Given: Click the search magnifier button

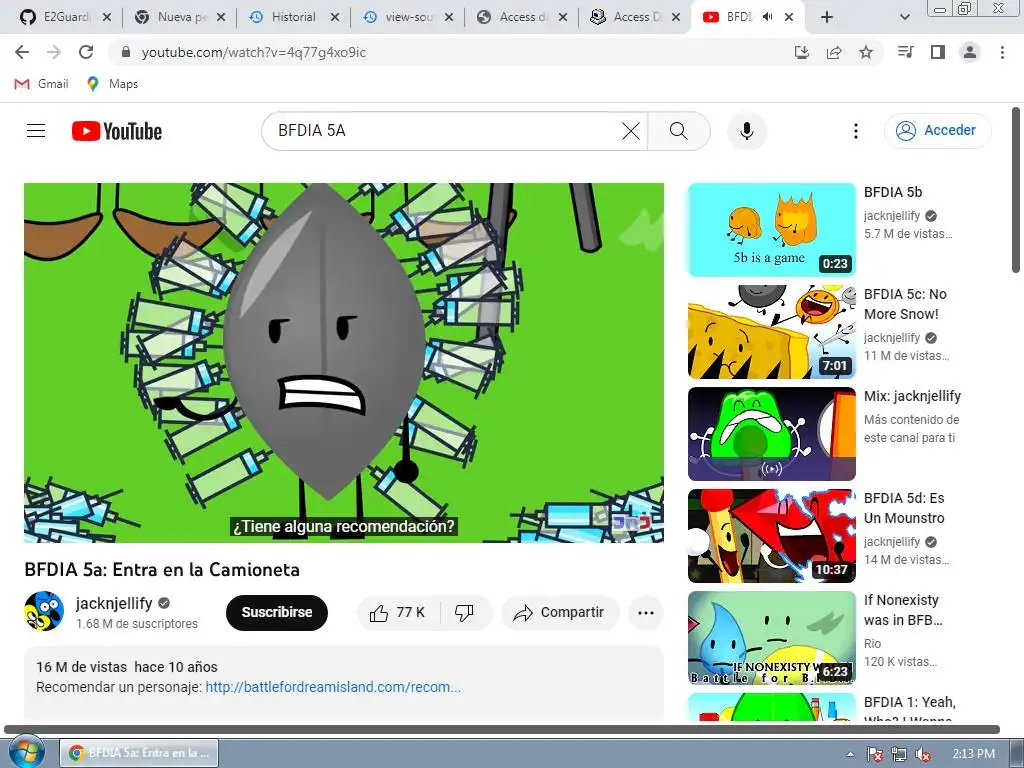Looking at the screenshot, I should point(679,131).
